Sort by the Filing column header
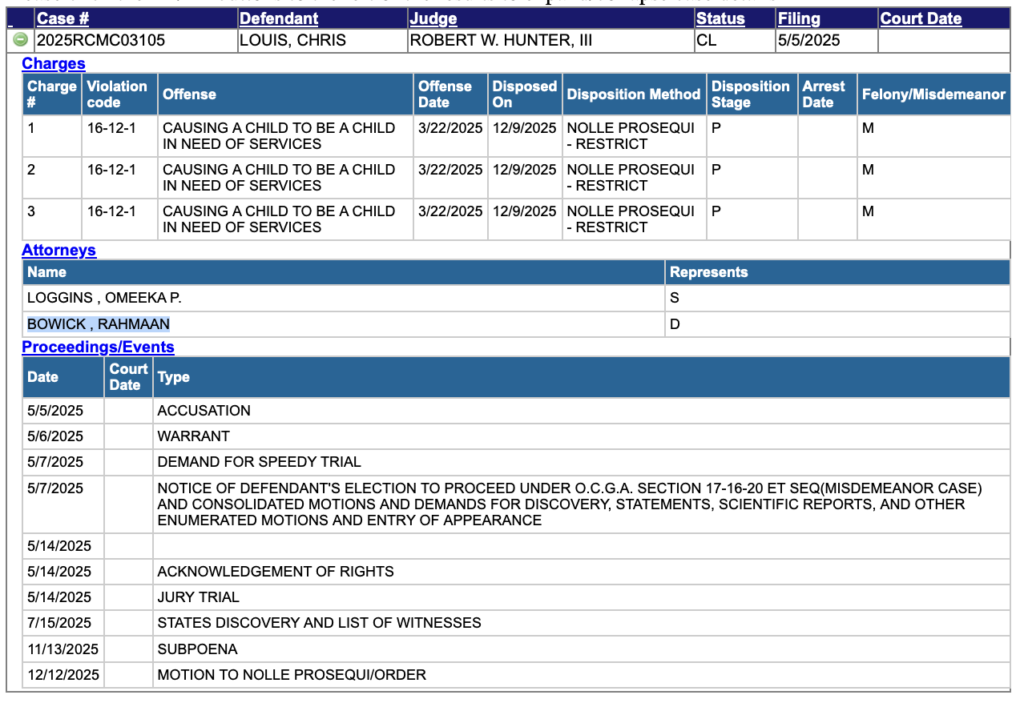The width and height of the screenshot is (1024, 703). (799, 18)
